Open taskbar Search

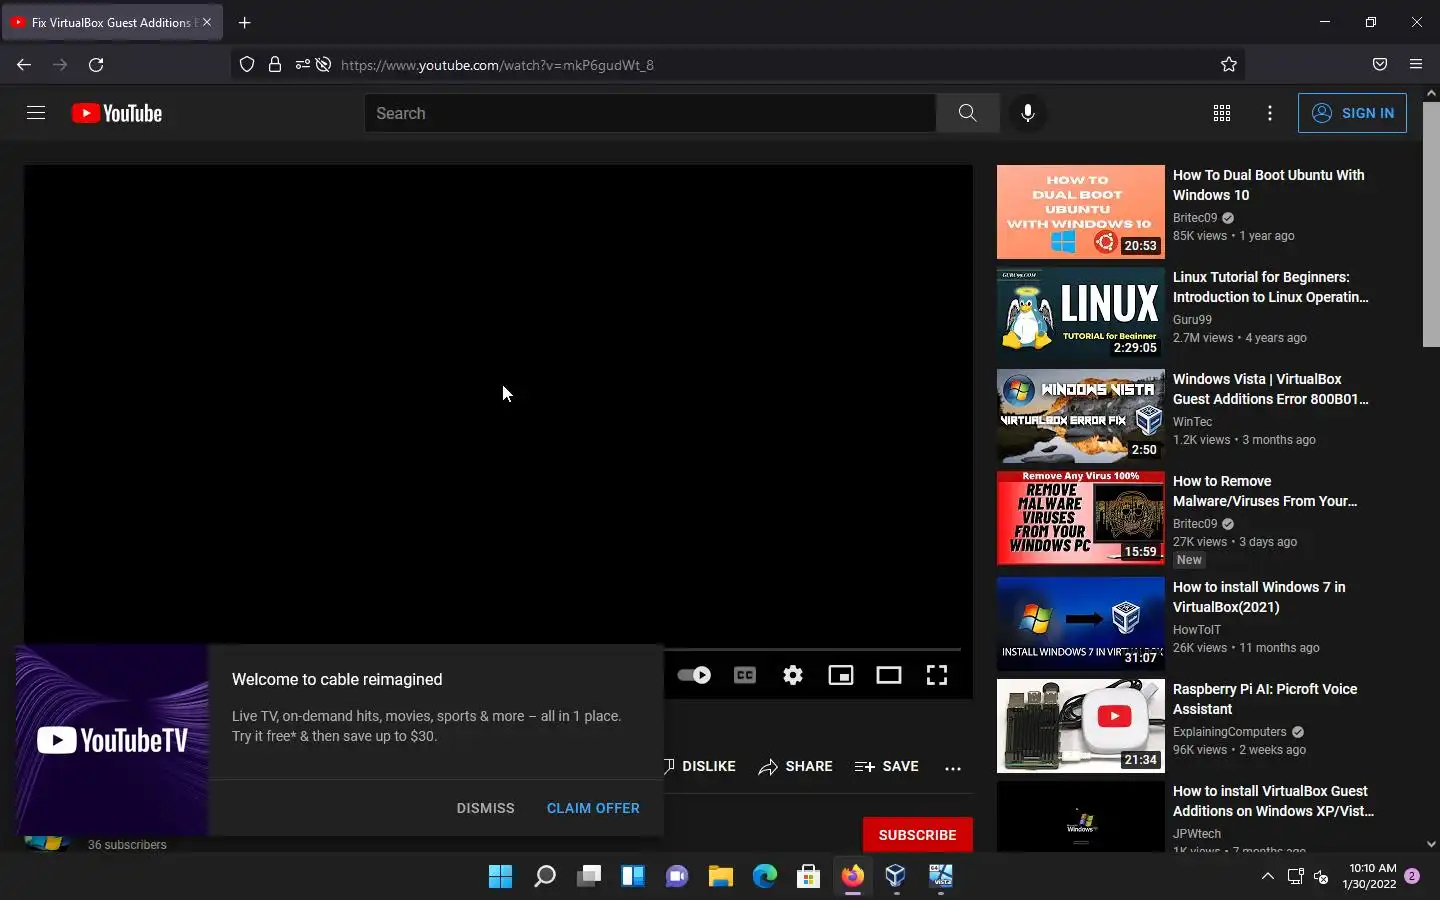point(544,877)
